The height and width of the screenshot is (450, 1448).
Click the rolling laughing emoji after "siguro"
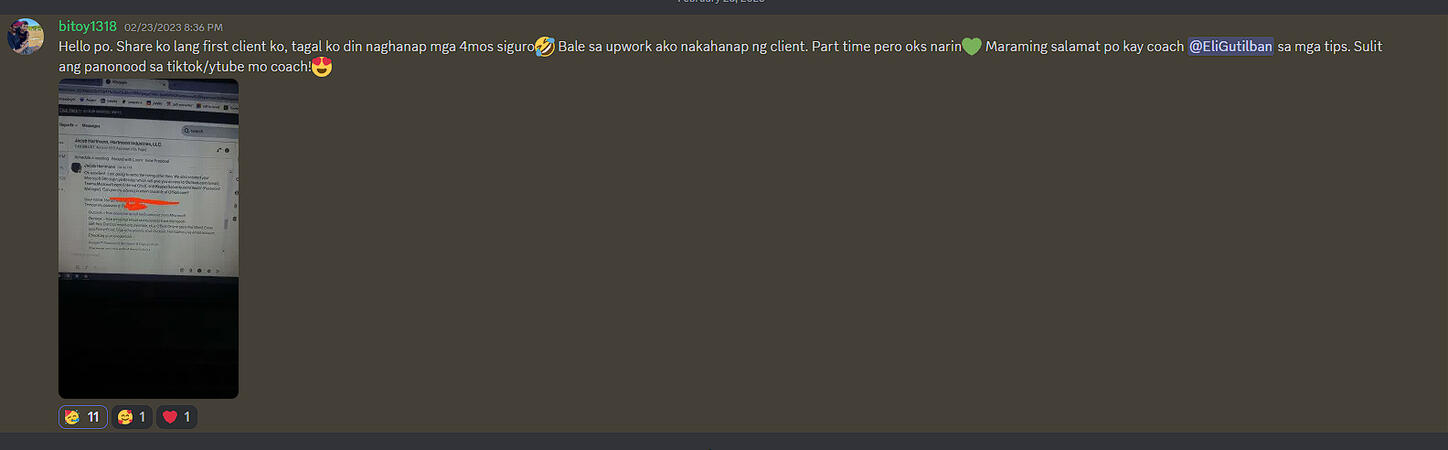point(545,46)
